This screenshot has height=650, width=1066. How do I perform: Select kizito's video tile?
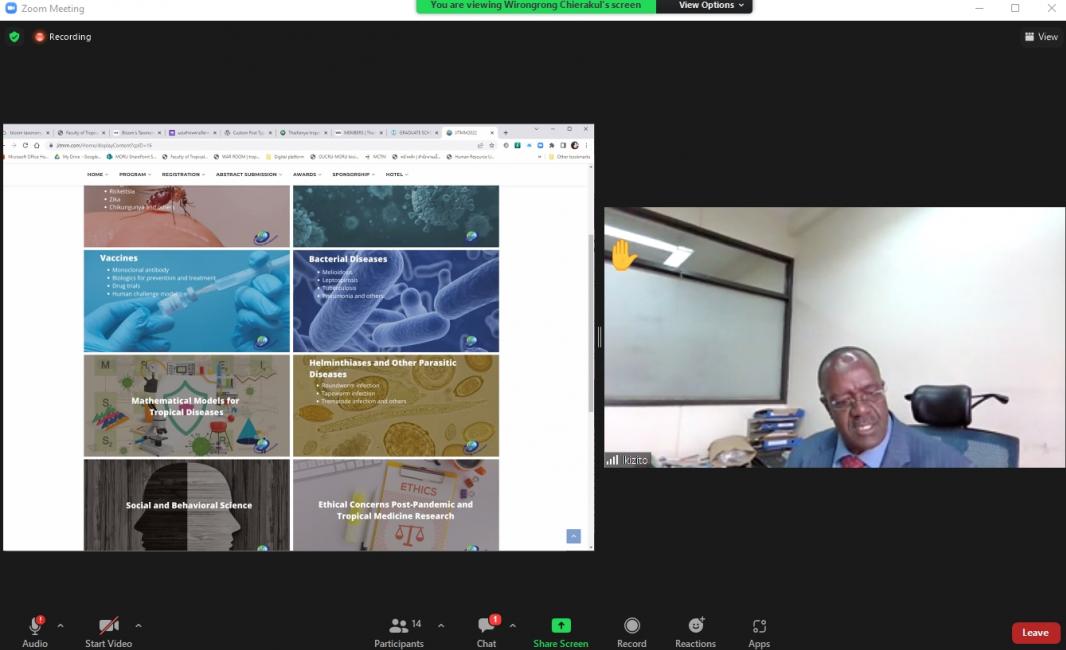point(834,337)
